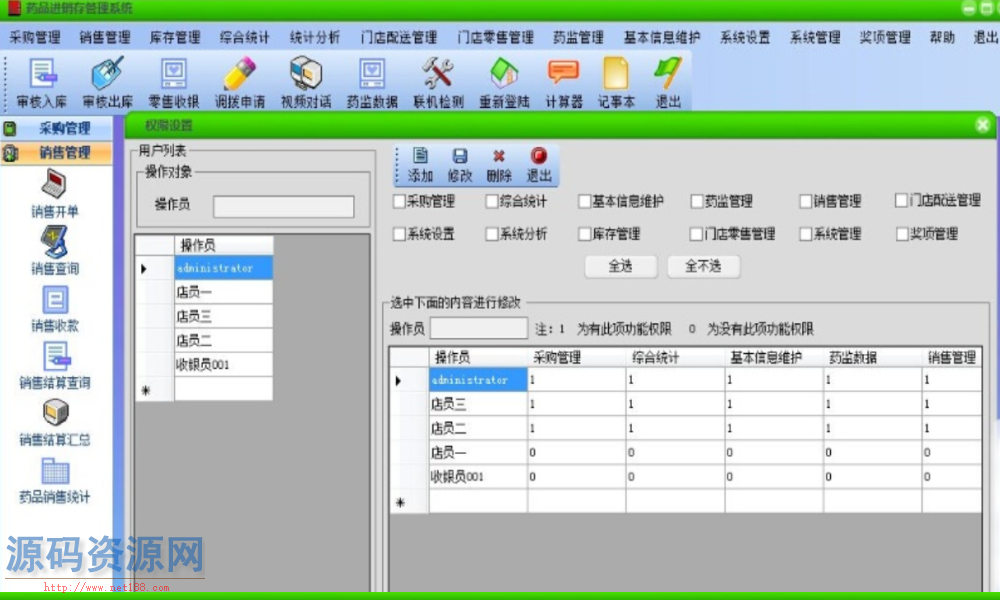Click 删除 red X icon
The width and height of the screenshot is (1000, 600).
pyautogui.click(x=499, y=165)
